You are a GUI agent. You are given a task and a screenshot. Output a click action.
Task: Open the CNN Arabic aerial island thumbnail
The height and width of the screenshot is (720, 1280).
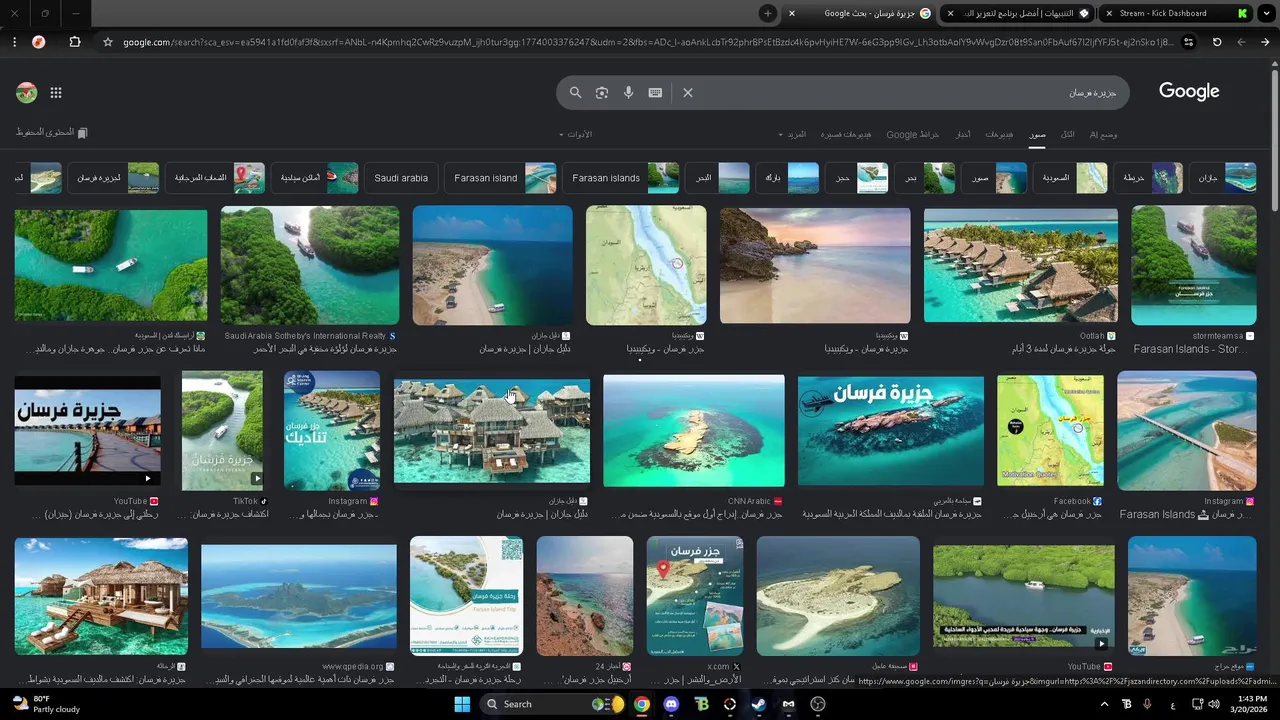[x=694, y=431]
